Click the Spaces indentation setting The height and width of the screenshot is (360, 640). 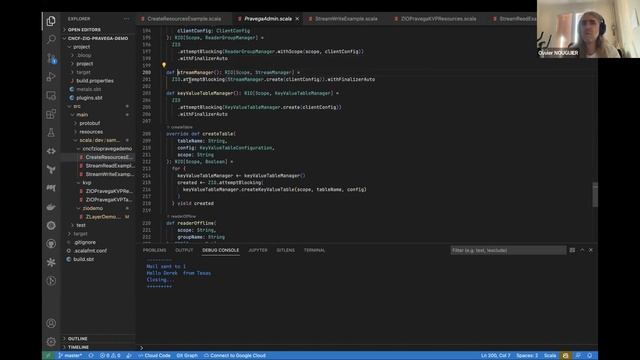point(527,356)
